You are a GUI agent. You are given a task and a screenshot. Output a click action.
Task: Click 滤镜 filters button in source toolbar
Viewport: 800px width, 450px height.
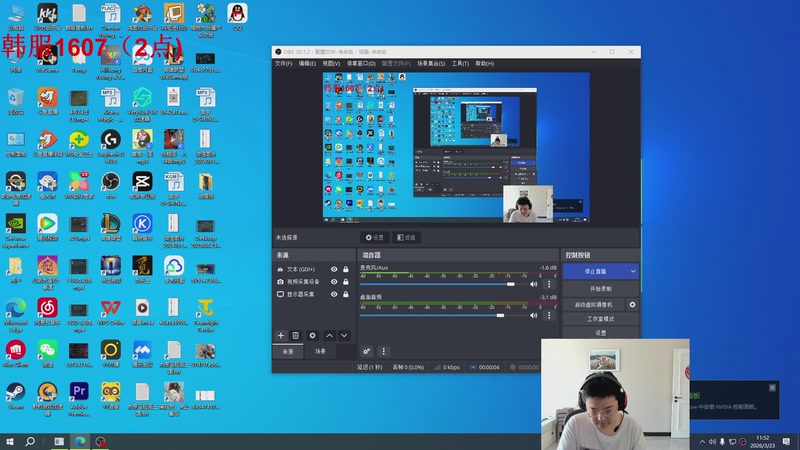406,238
